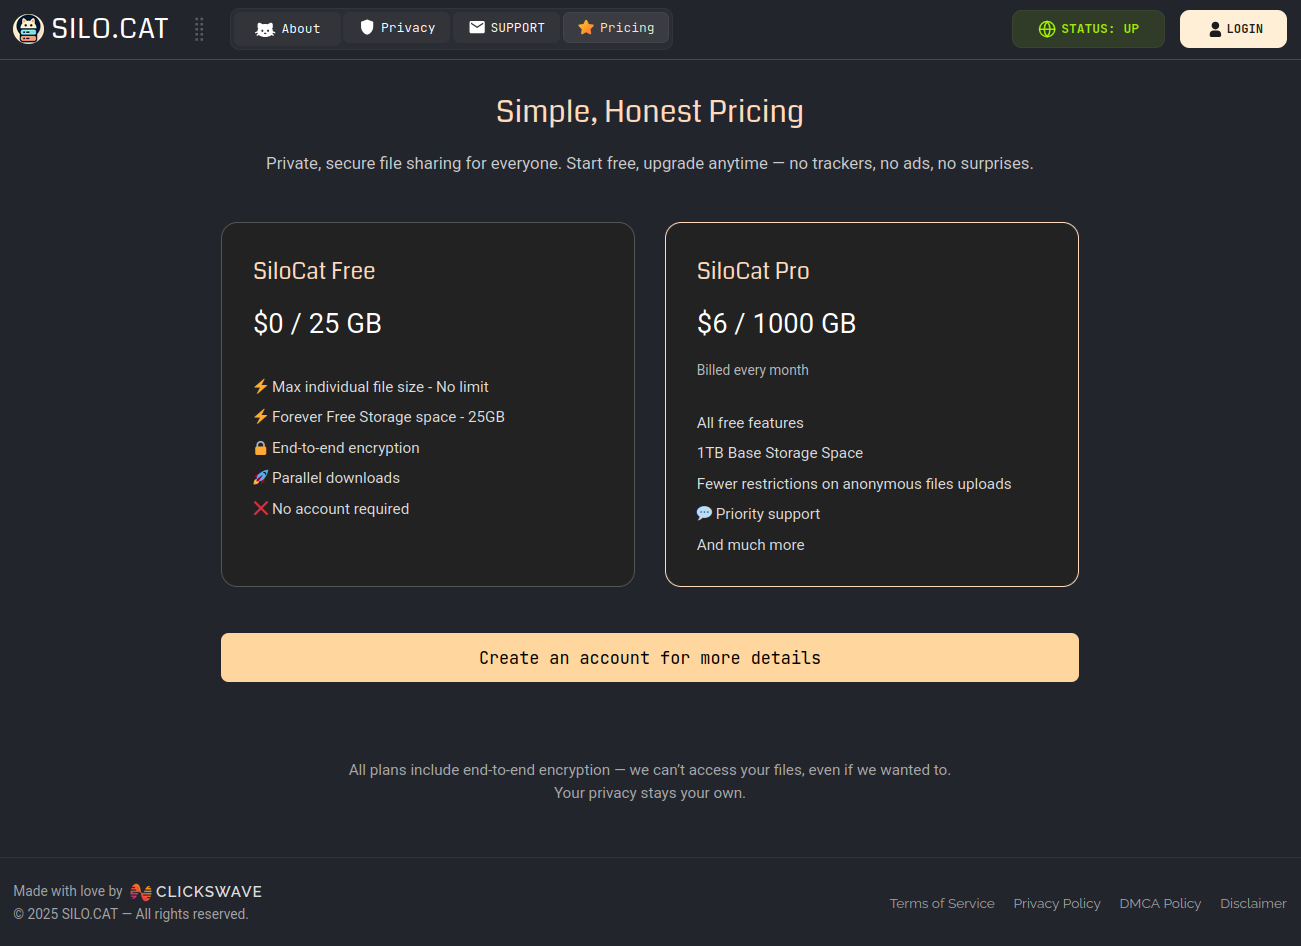Click the shield icon on Privacy tab
Viewport: 1301px width, 946px height.
pos(367,28)
